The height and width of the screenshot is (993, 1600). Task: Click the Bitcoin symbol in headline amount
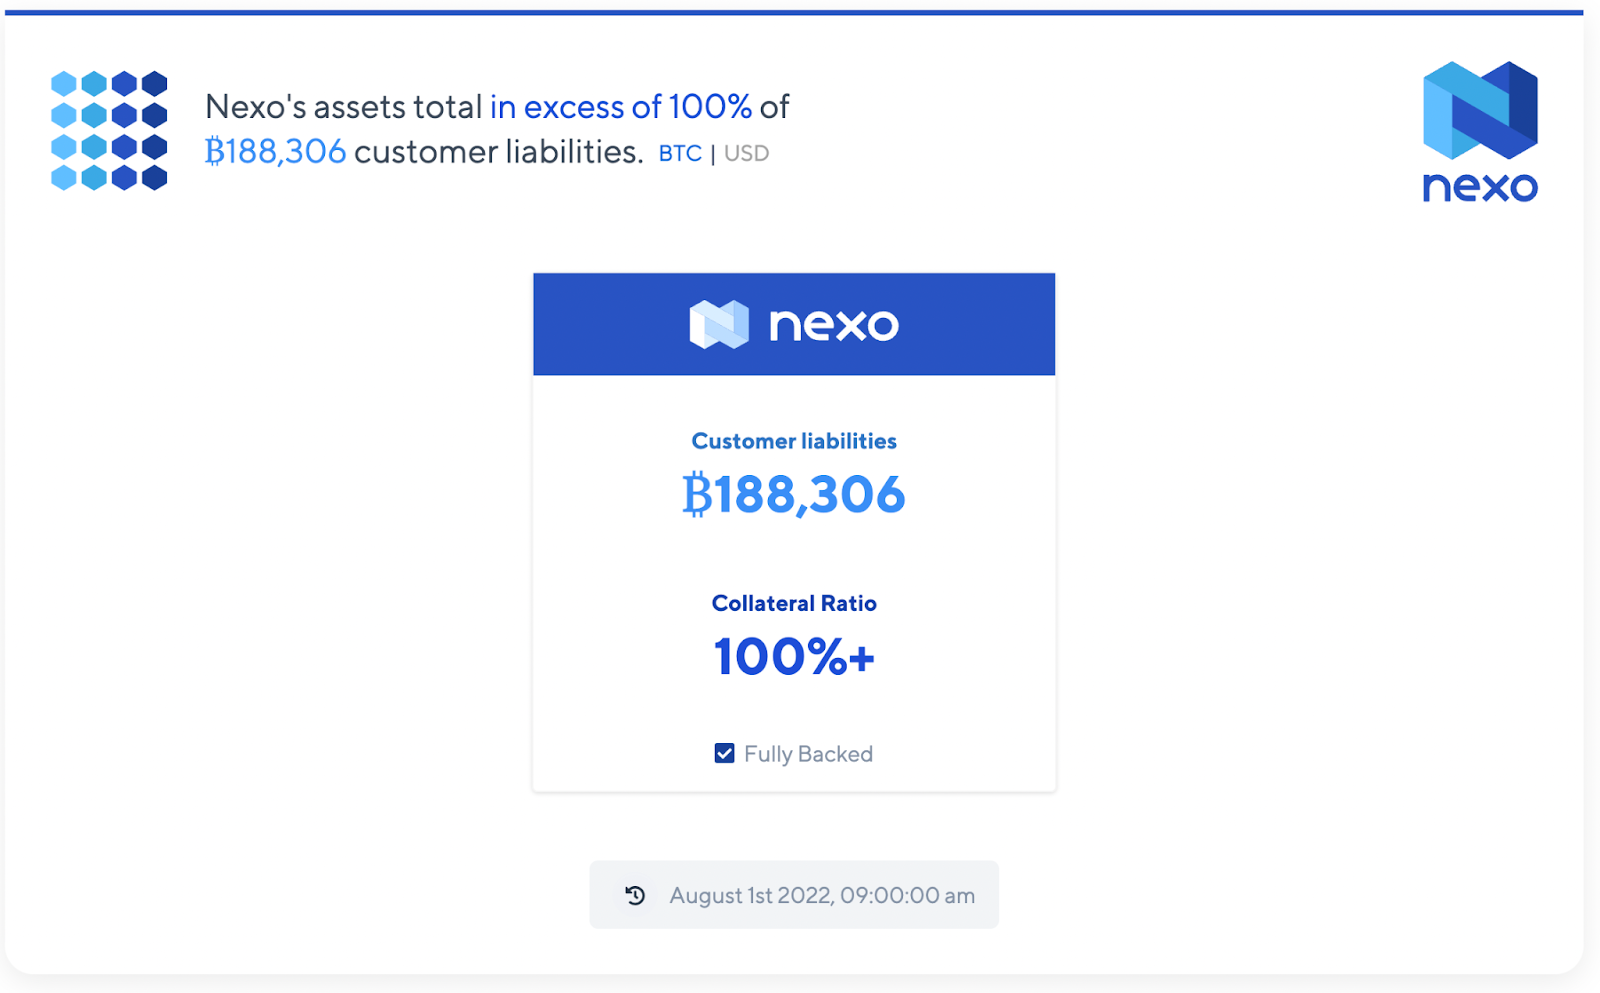click(214, 152)
